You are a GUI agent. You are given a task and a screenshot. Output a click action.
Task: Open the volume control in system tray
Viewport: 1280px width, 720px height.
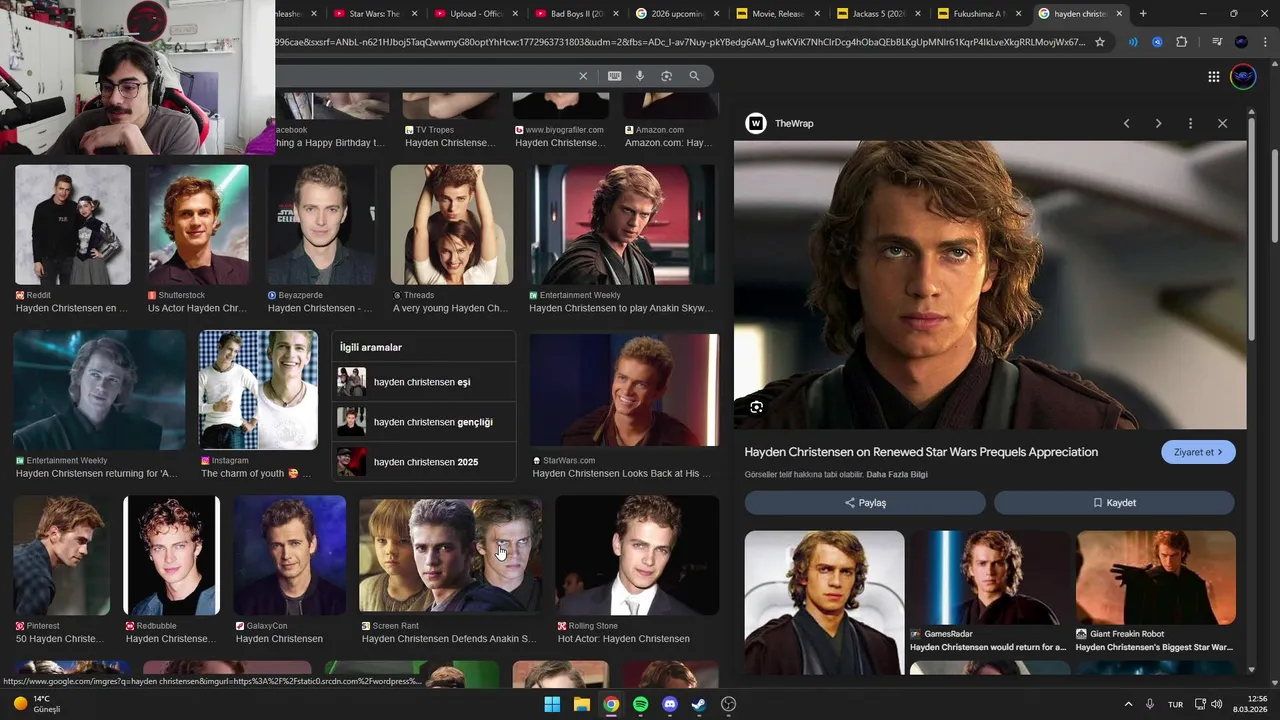click(1217, 704)
